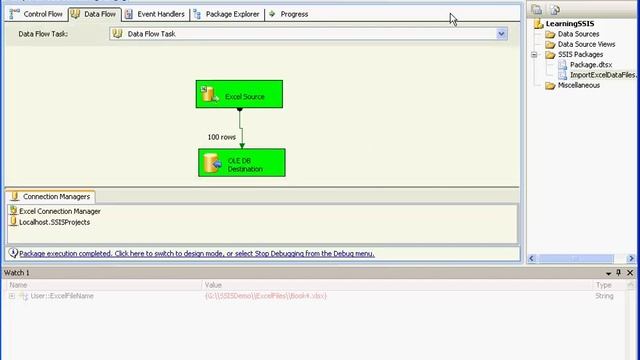The height and width of the screenshot is (360, 640).
Task: Click the Excel Source component icon
Action: 209,94
